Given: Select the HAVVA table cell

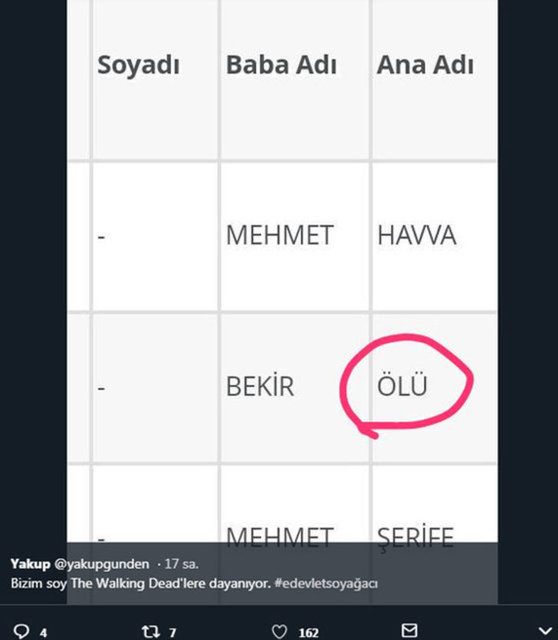Looking at the screenshot, I should 417,236.
